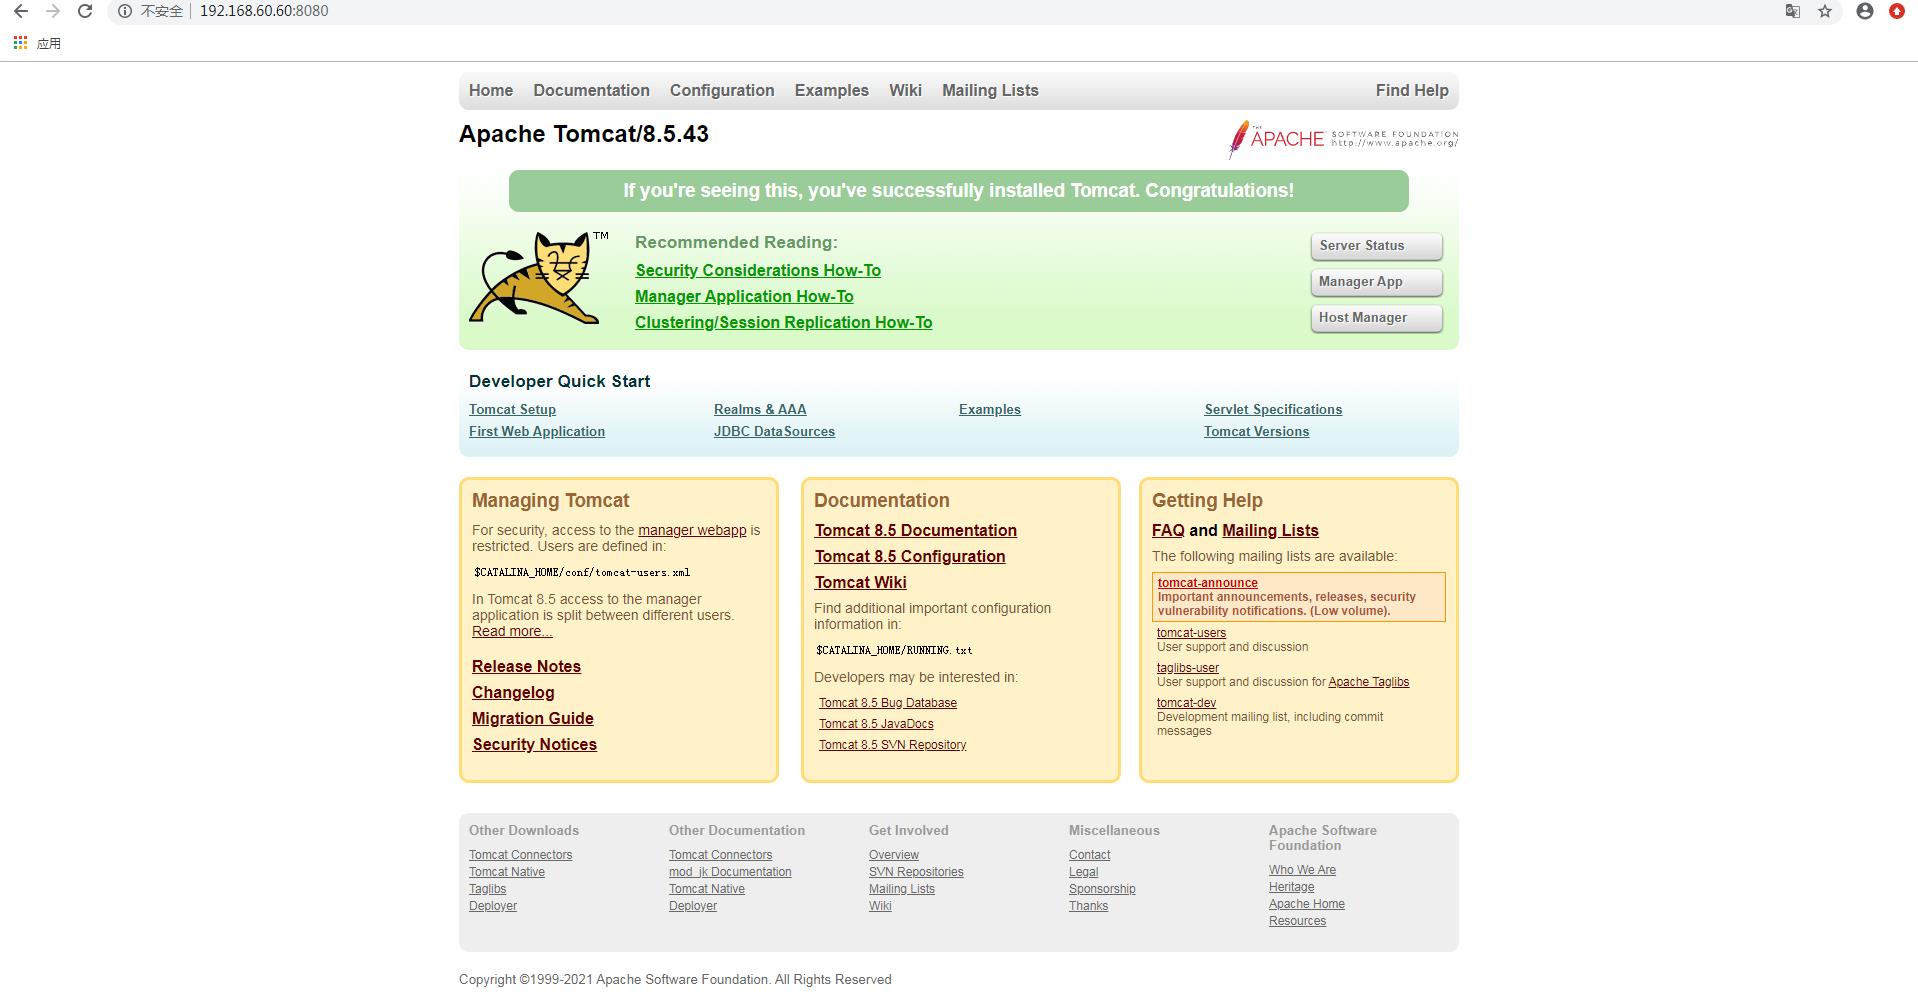1918x998 pixels.
Task: Open the Tomcat Setup link
Action: 512,409
